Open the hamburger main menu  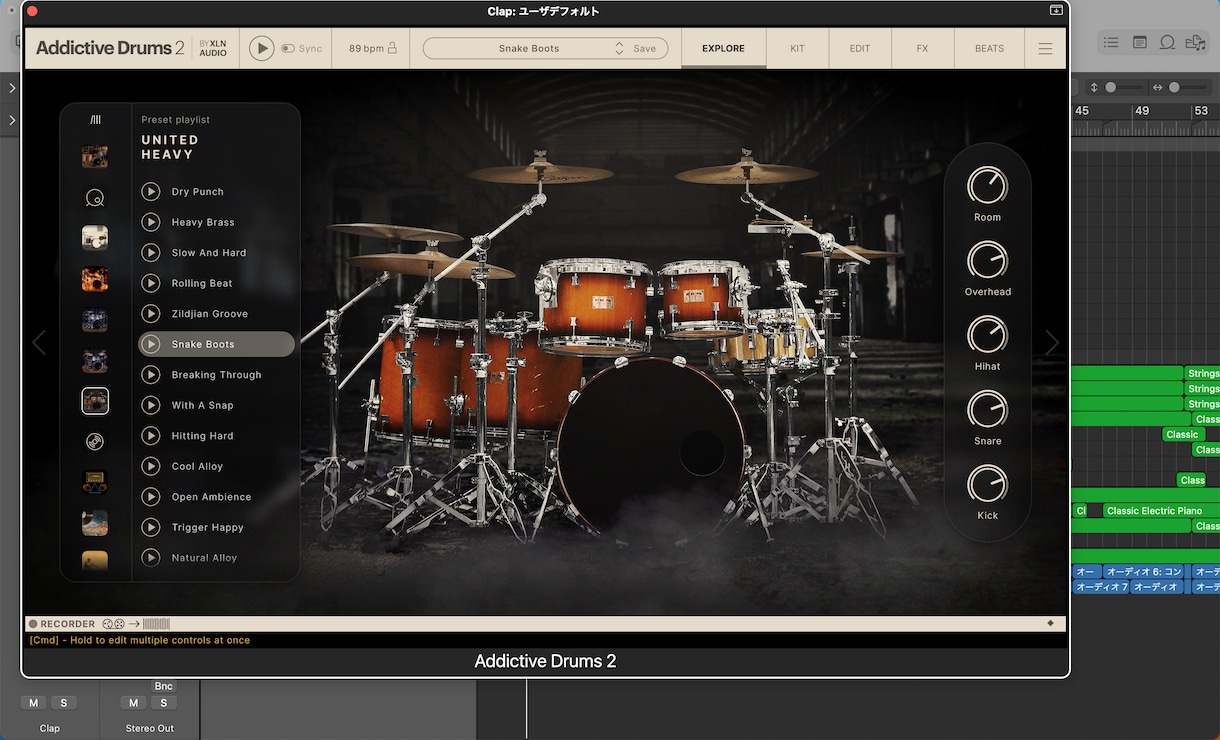click(1045, 48)
